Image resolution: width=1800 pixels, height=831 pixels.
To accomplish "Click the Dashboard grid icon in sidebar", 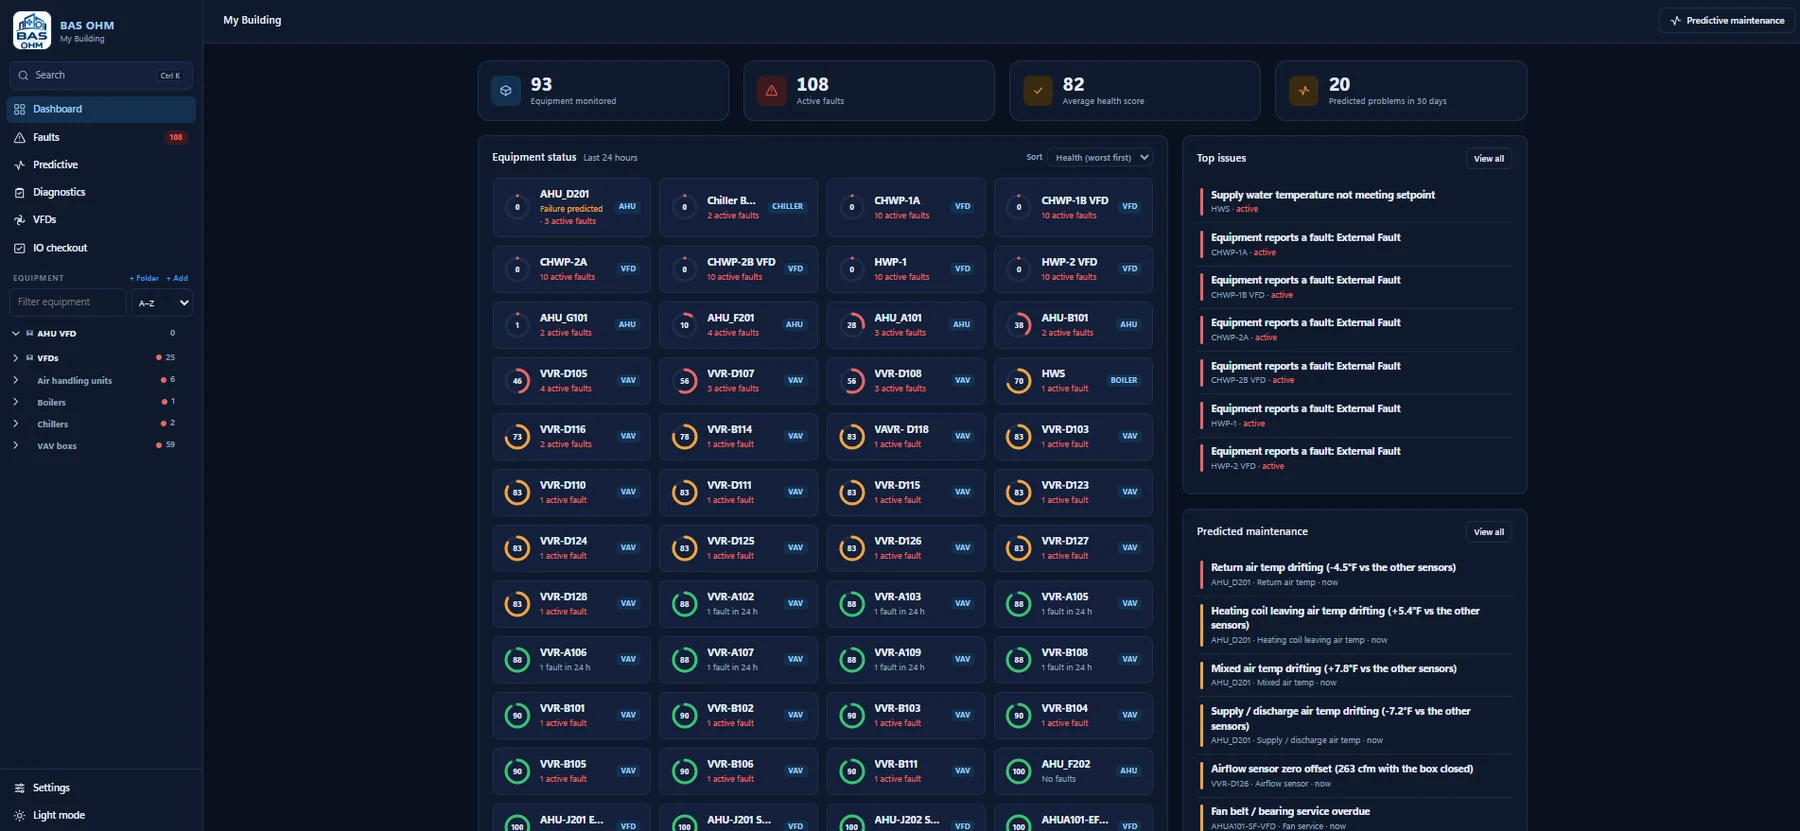I will pos(19,109).
